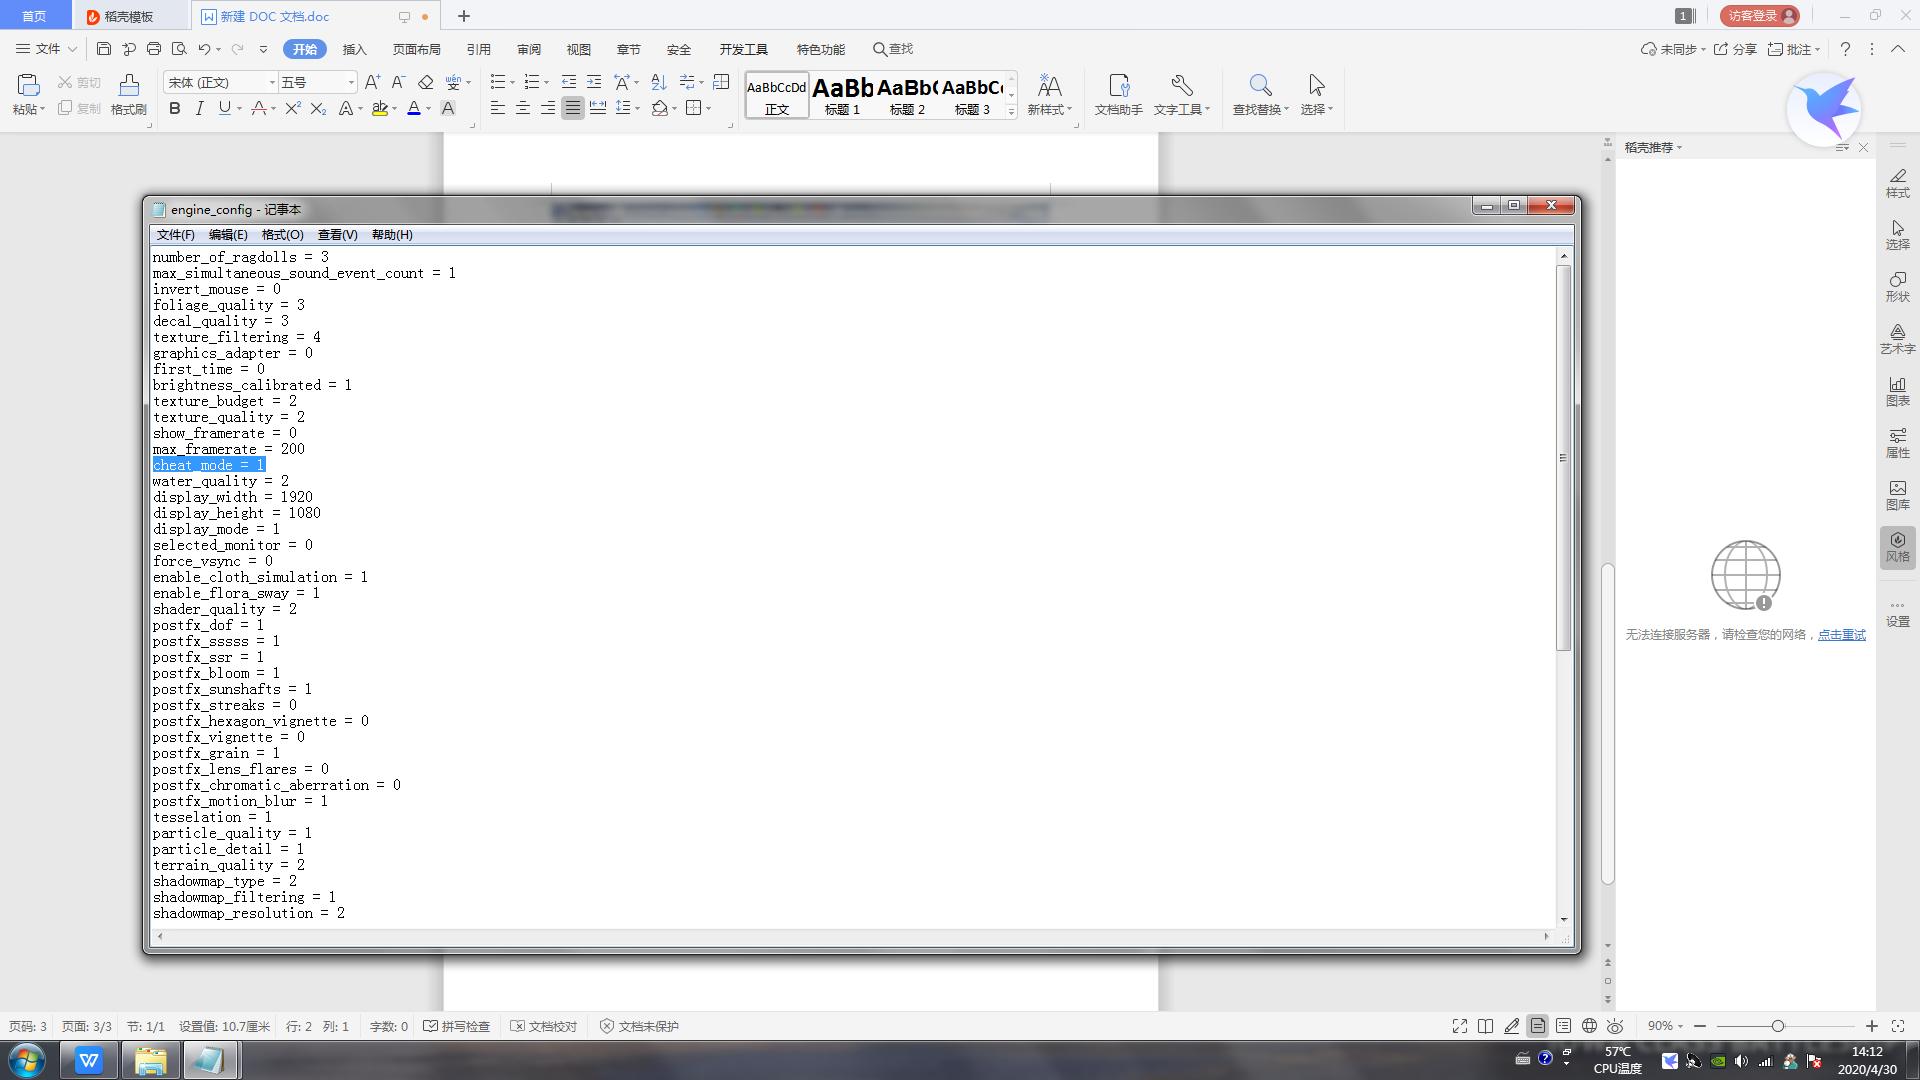
Task: Open the 文档助手 document assistant
Action: [x=1118, y=94]
